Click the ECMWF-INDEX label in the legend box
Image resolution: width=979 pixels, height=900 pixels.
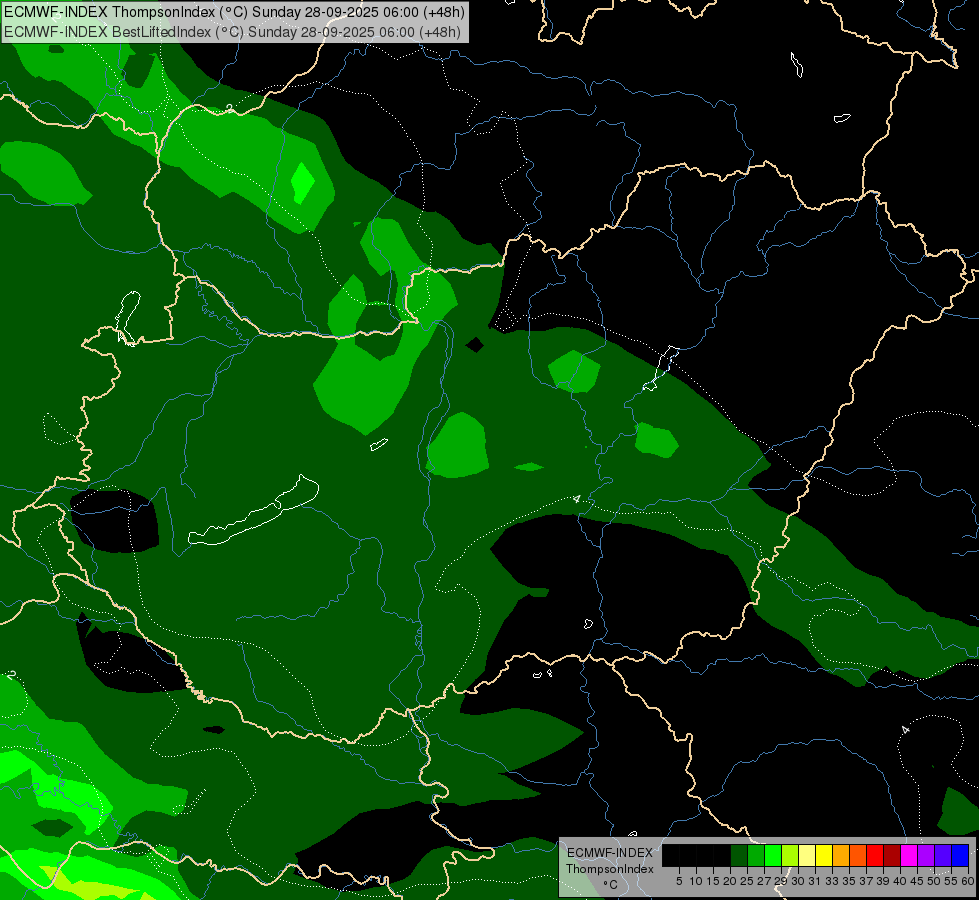coord(610,853)
